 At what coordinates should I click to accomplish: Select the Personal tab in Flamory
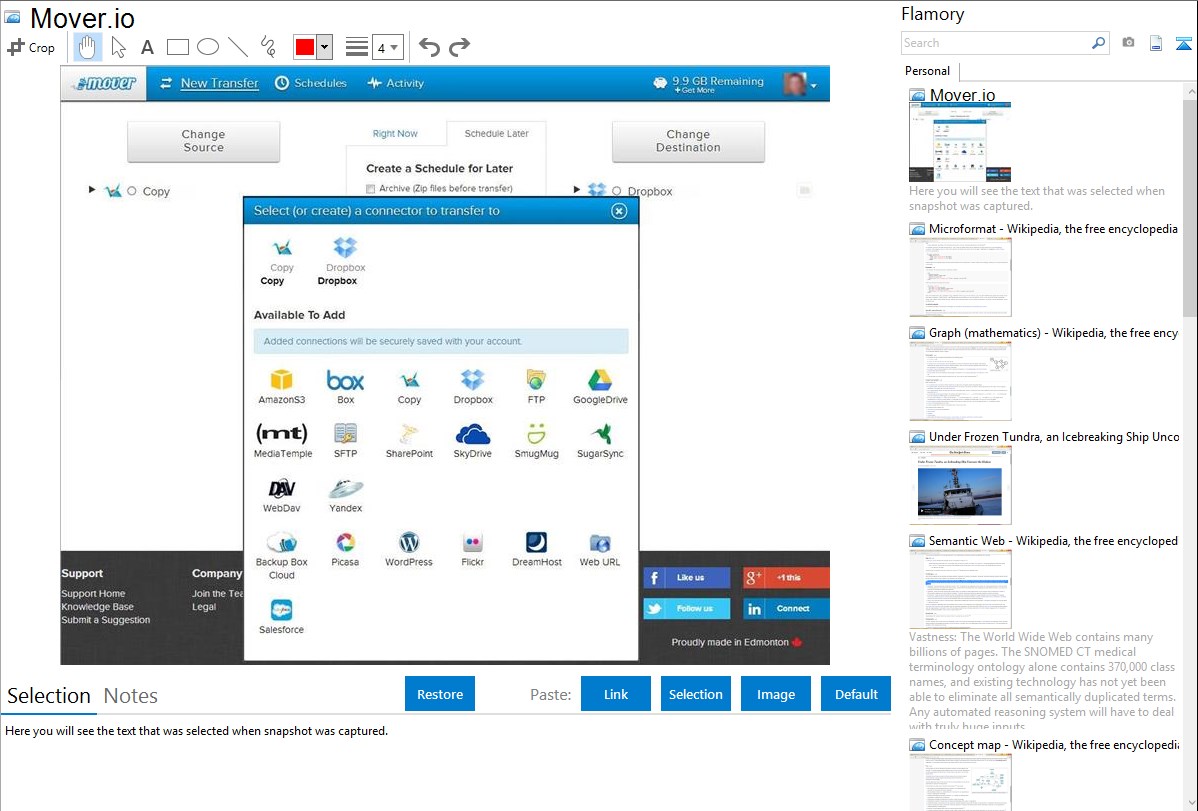(x=928, y=71)
